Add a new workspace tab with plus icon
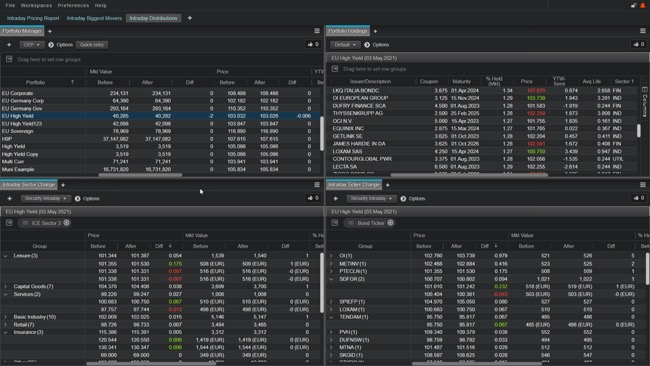This screenshot has height=366, width=650. pyautogui.click(x=189, y=18)
